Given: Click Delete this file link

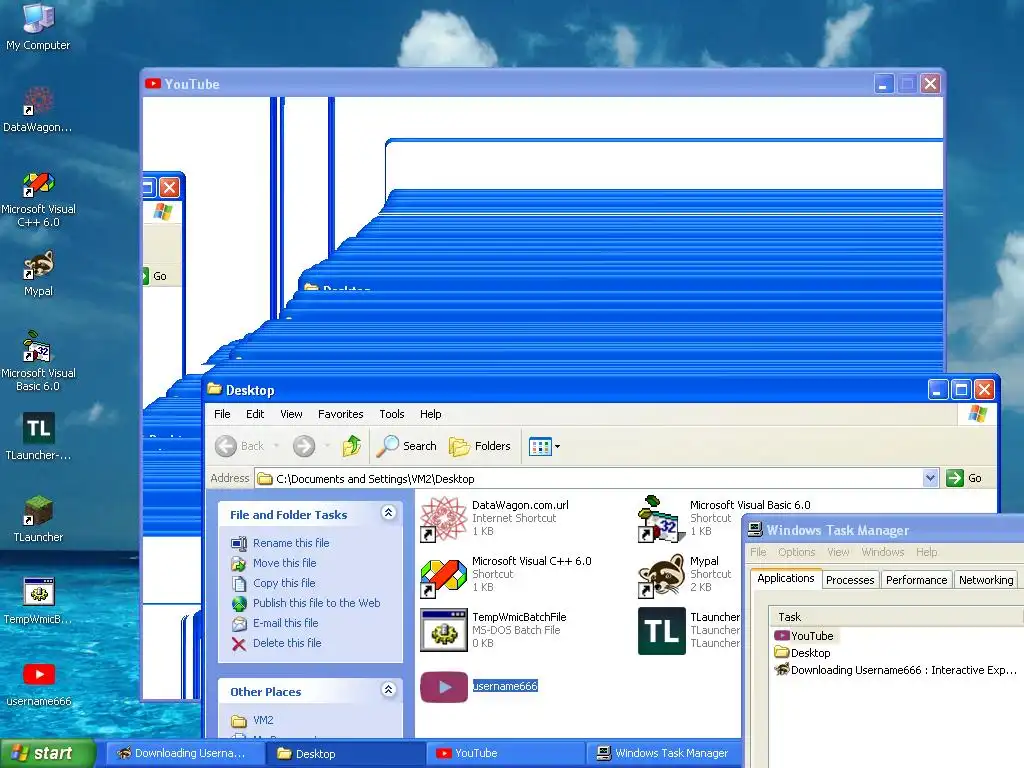Looking at the screenshot, I should point(287,643).
